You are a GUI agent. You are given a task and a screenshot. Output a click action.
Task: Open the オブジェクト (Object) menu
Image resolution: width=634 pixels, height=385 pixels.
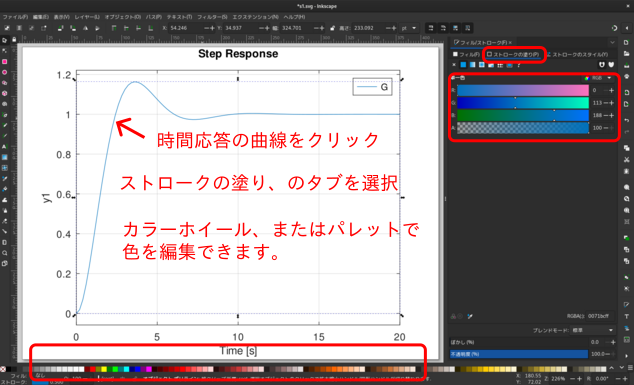pos(123,17)
